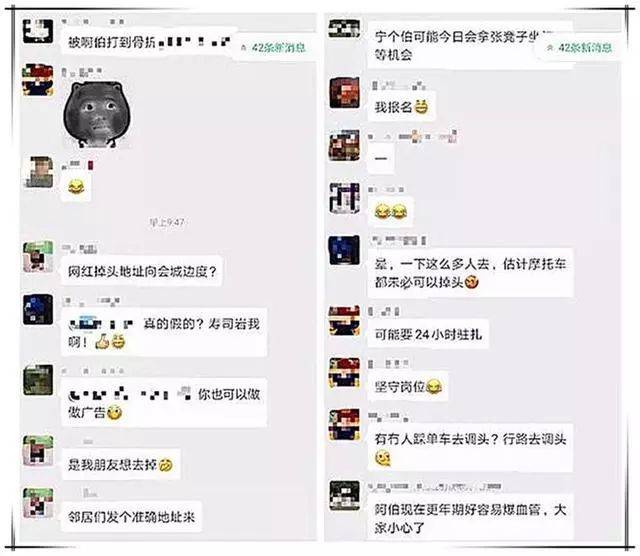Screen dimensions: 640x556
Task: Click message about "摩托车都未必可以掉头"
Action: [x=471, y=273]
